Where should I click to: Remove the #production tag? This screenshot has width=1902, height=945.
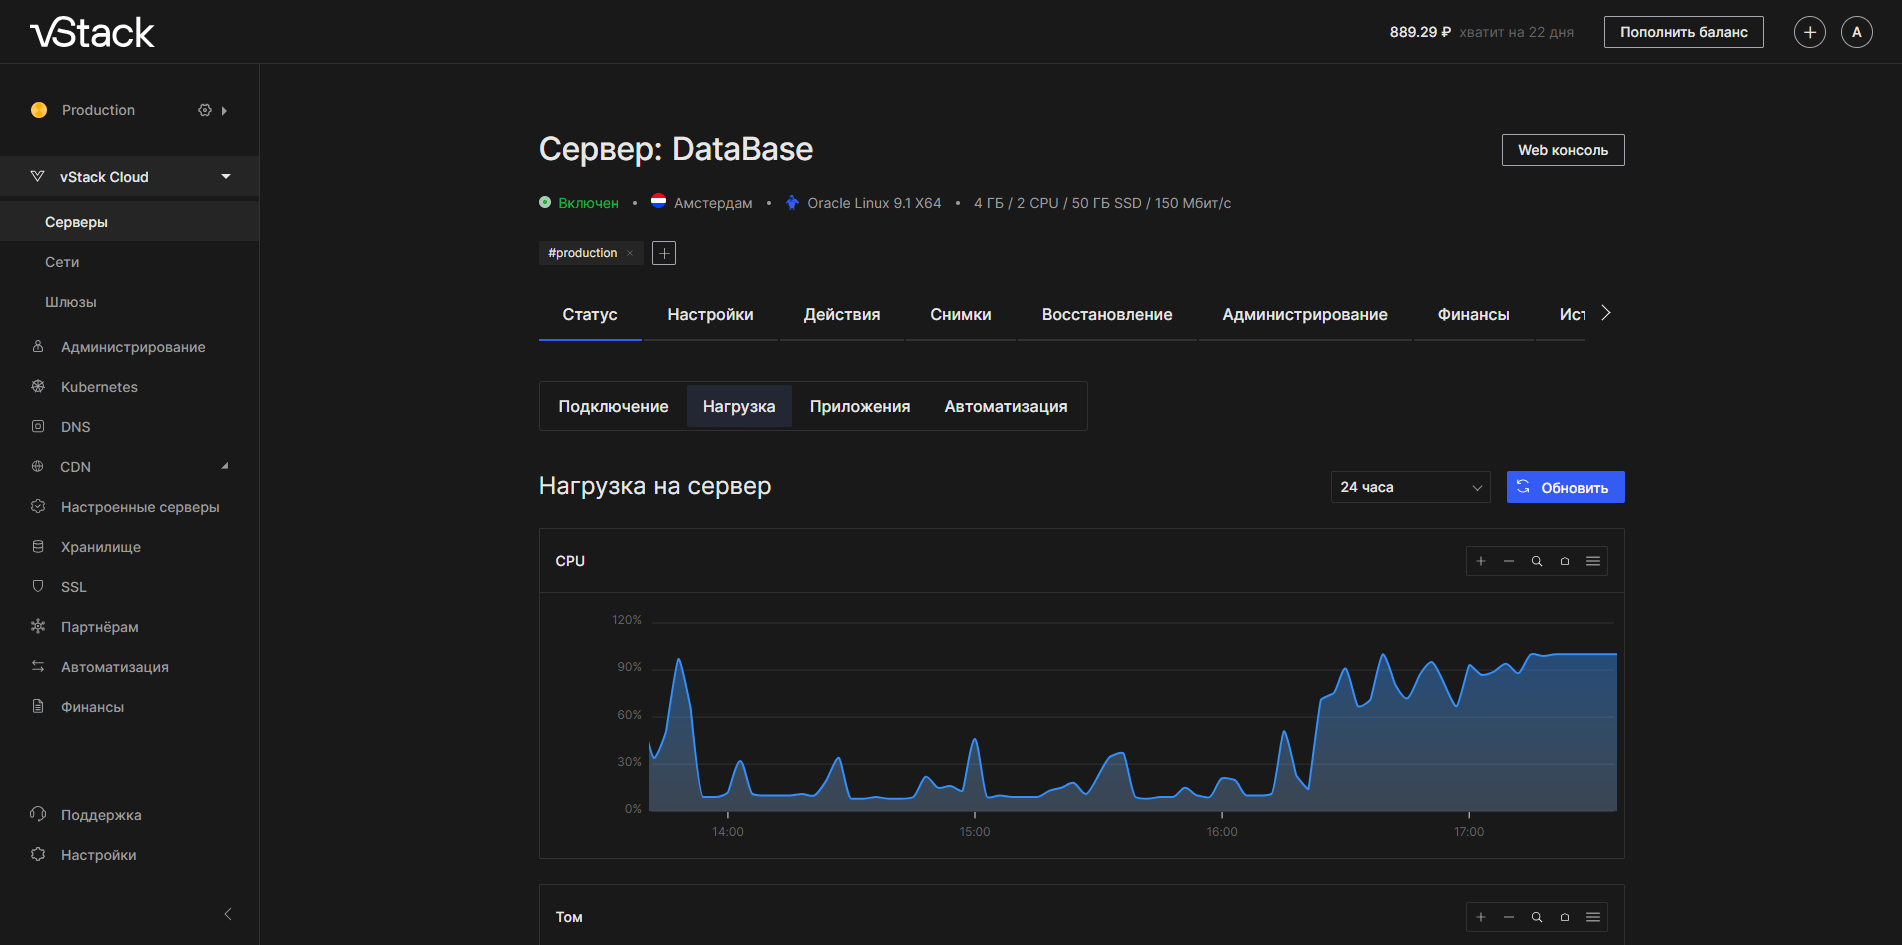[630, 253]
